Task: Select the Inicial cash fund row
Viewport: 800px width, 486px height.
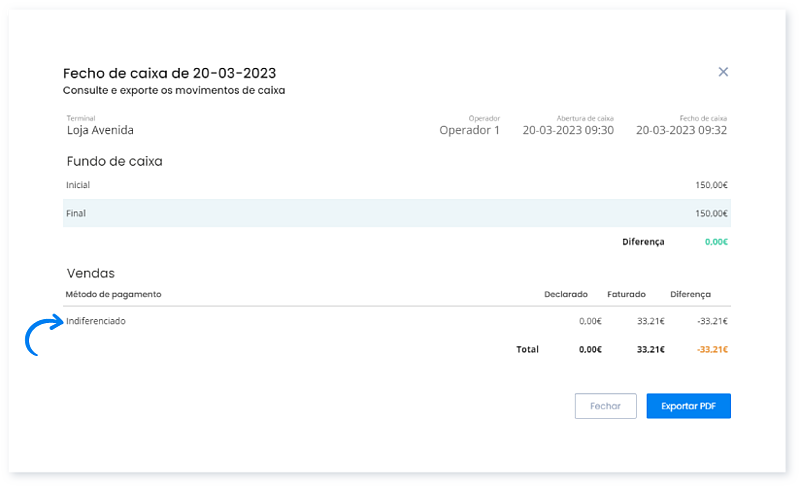Action: pyautogui.click(x=396, y=185)
